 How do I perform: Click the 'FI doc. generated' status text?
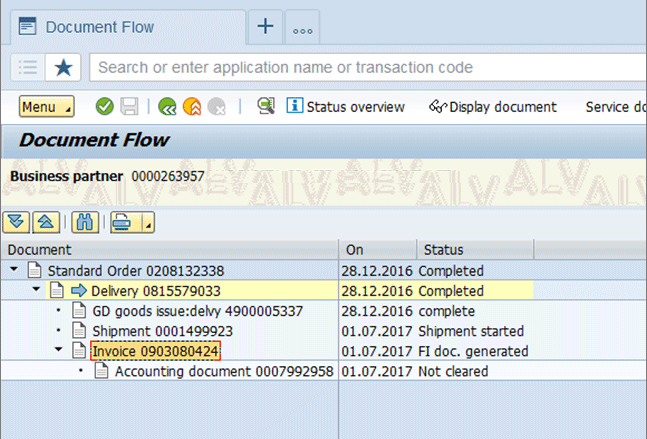473,352
